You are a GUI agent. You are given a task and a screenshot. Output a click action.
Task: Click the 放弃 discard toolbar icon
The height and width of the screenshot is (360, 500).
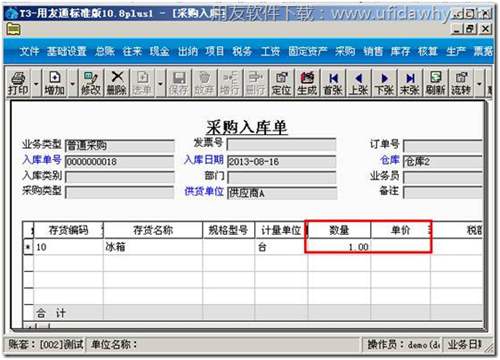204,83
